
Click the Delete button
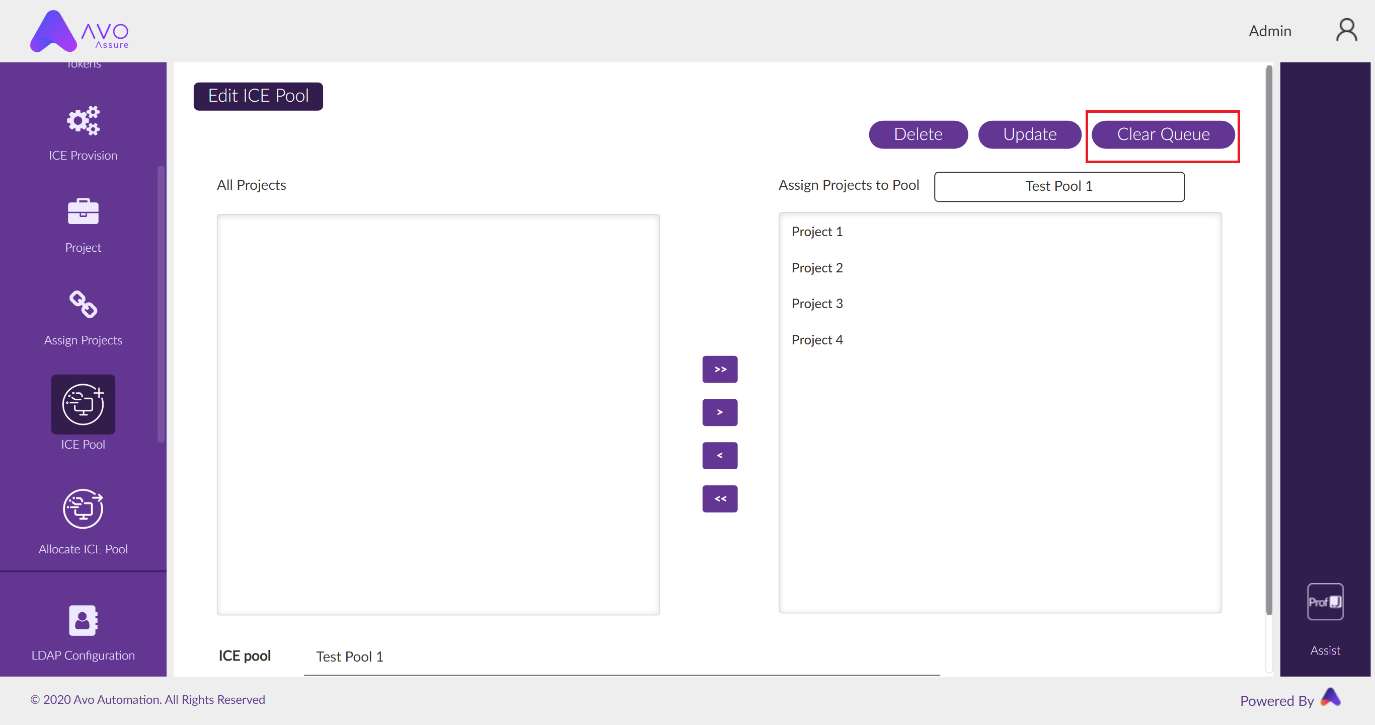coord(918,134)
